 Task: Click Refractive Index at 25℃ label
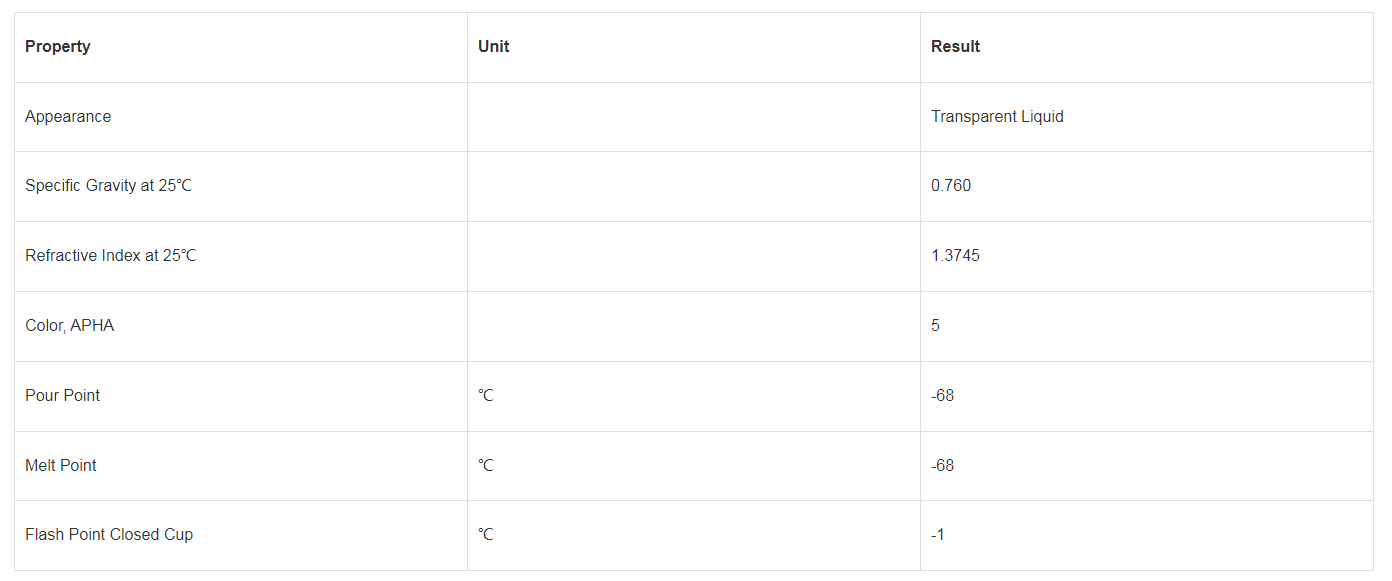tap(111, 256)
